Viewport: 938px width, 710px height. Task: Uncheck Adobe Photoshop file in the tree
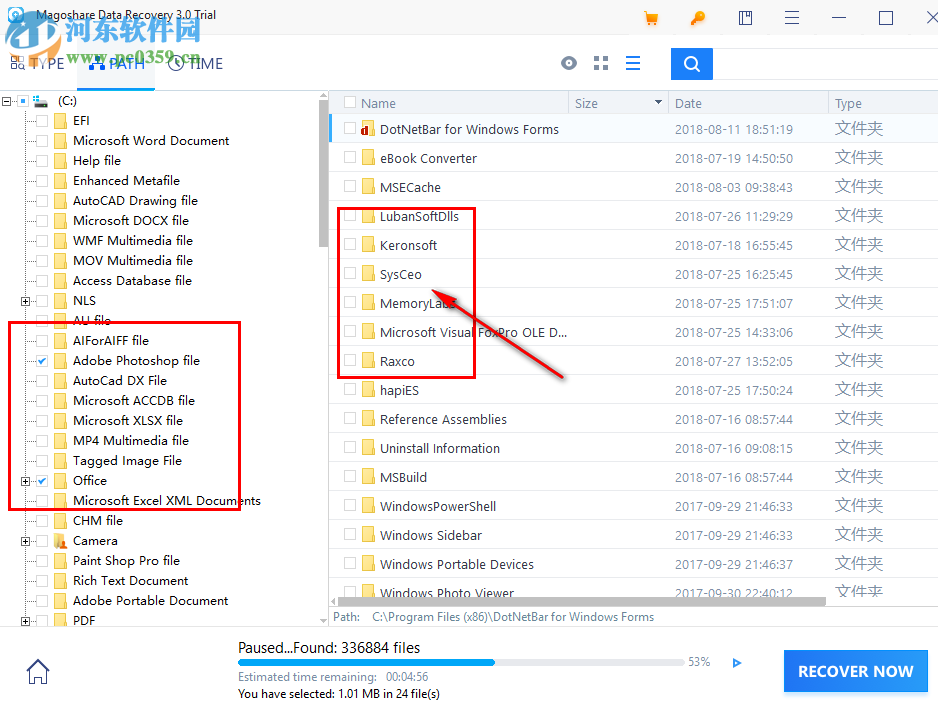[x=40, y=360]
